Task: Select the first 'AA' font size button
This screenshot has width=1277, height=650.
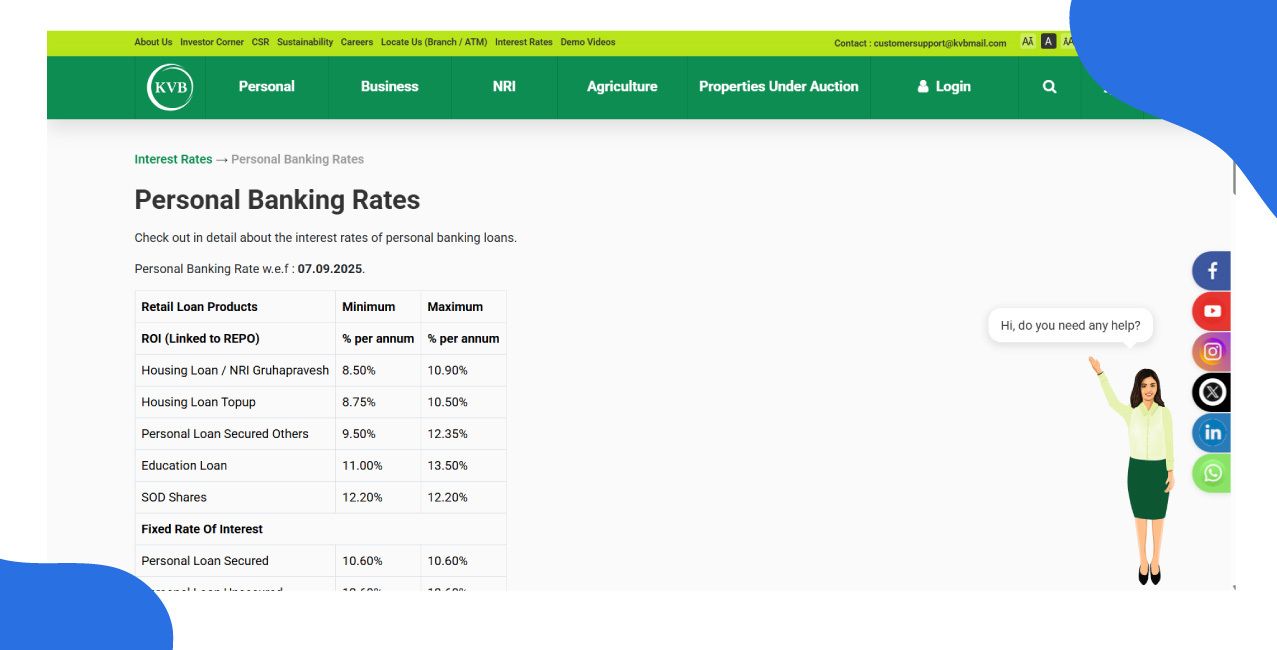Action: (x=1027, y=42)
